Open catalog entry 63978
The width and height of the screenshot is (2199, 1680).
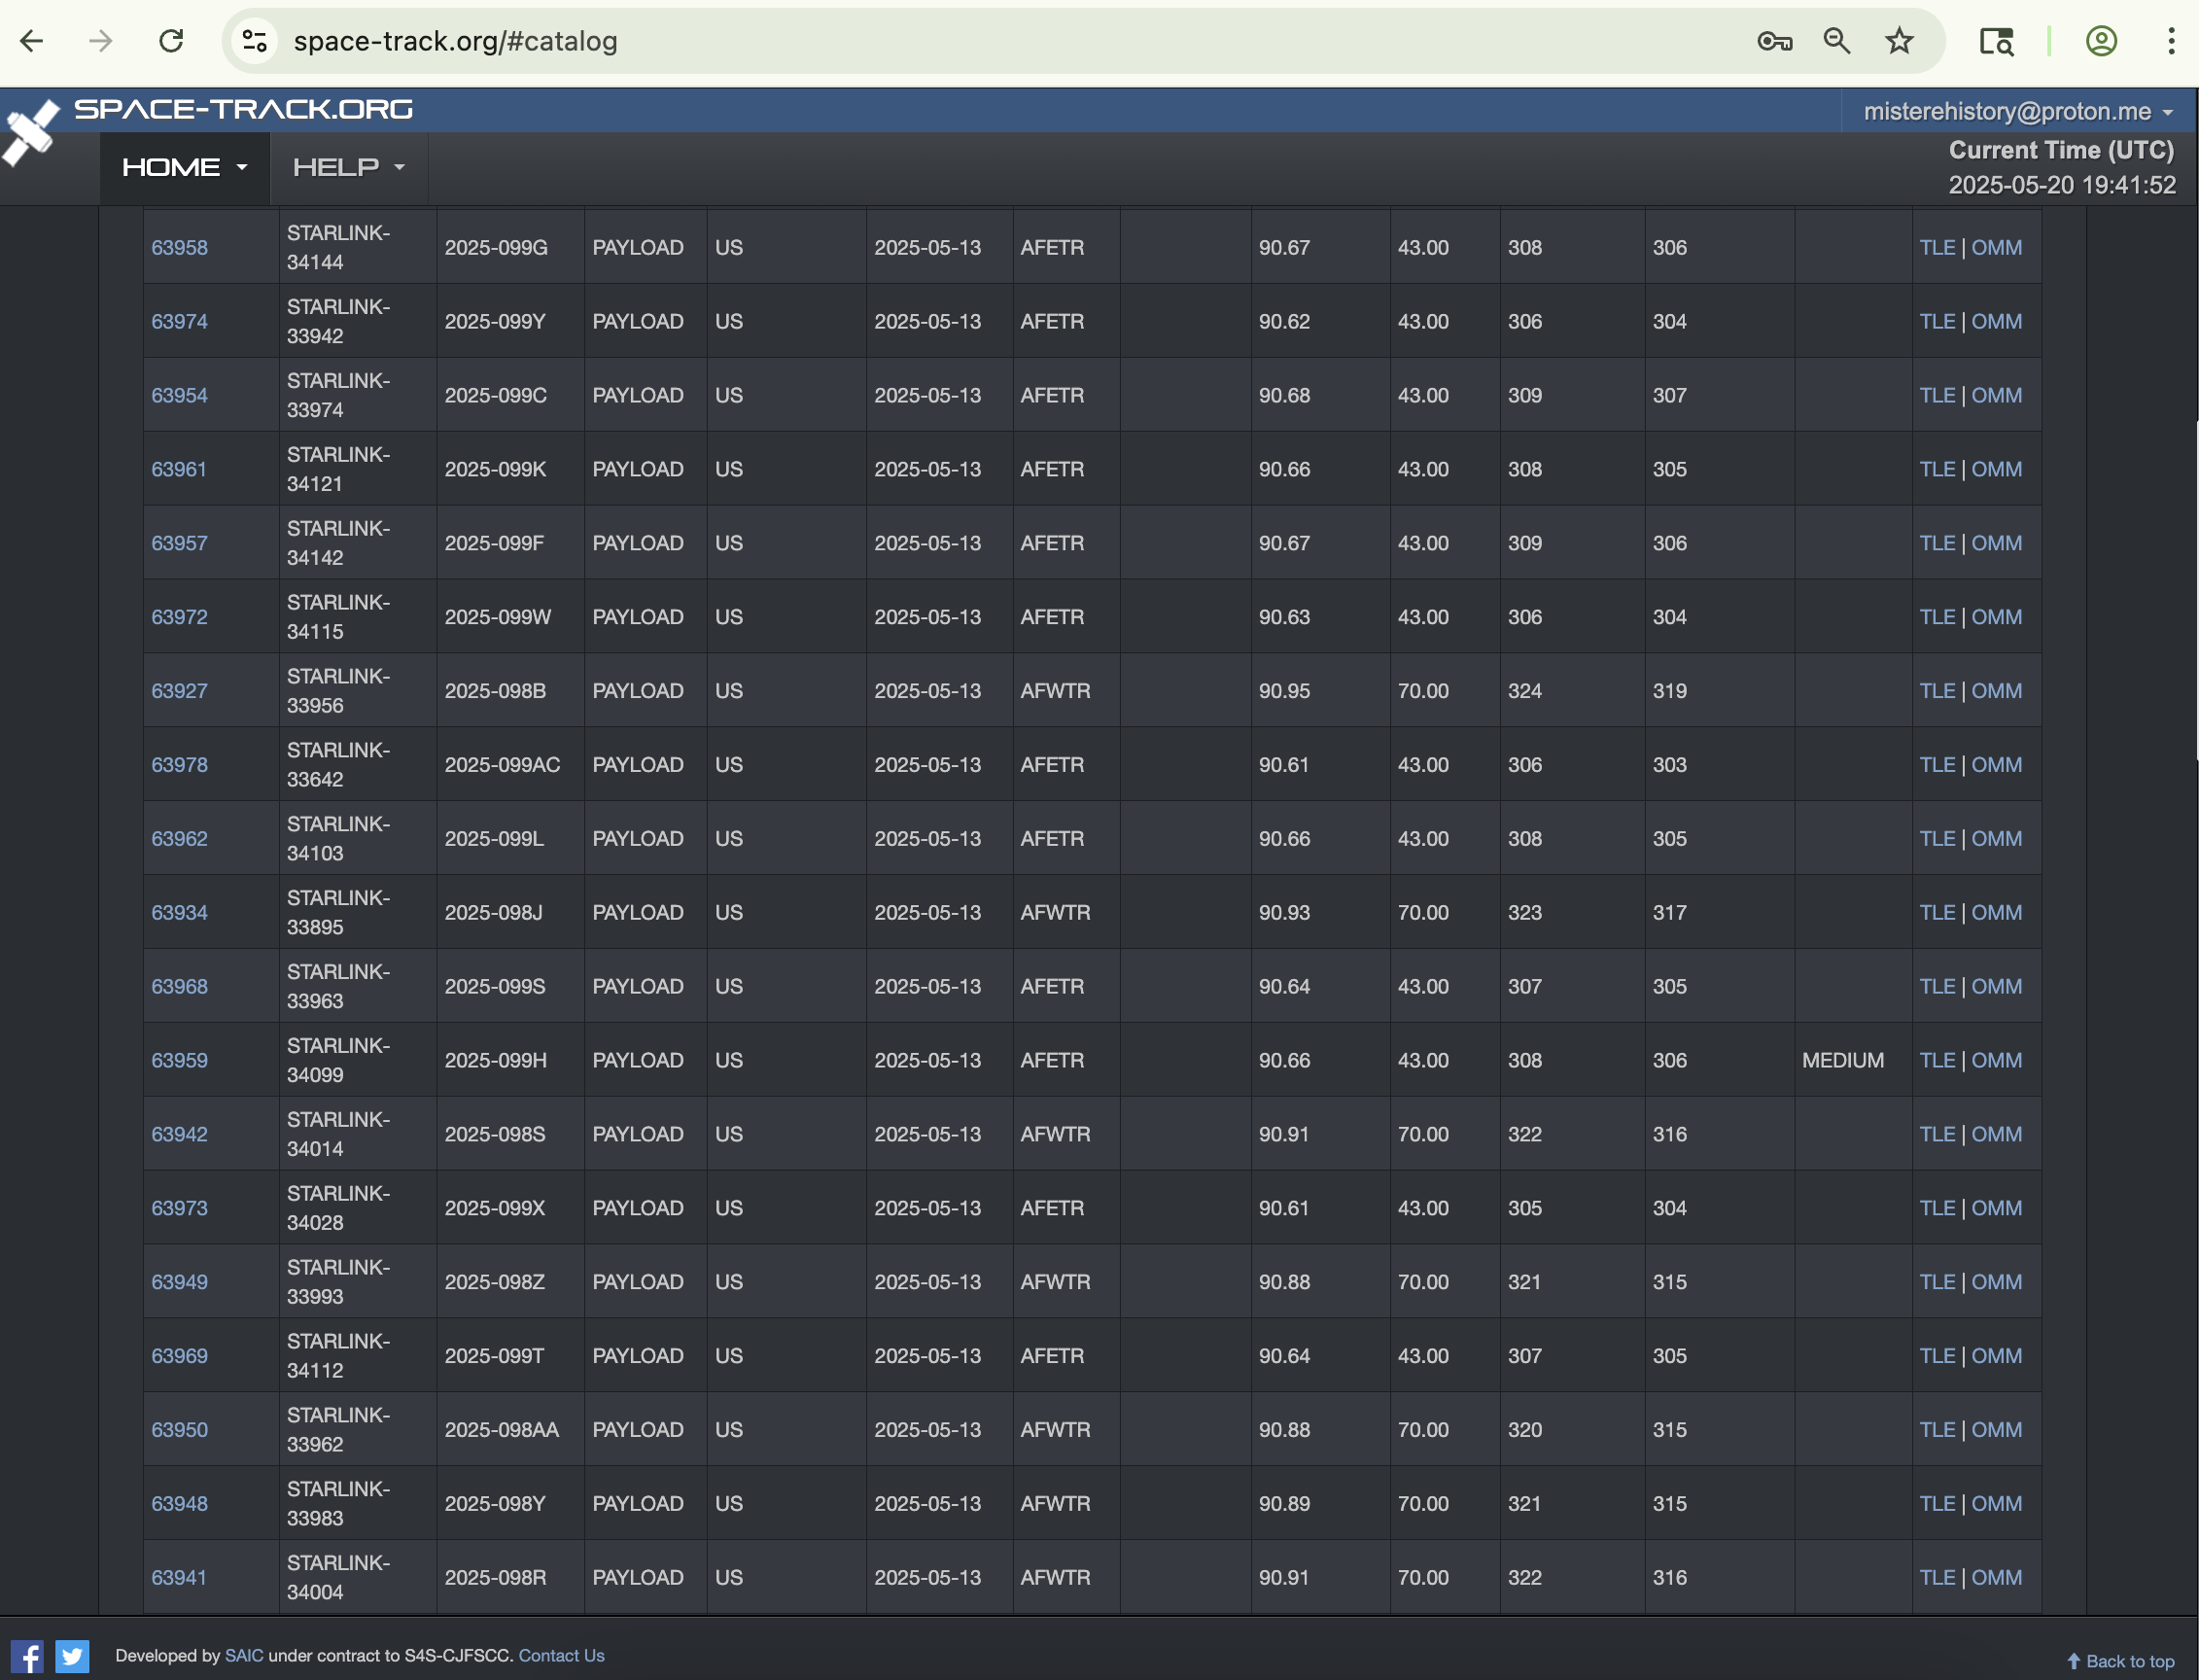179,766
